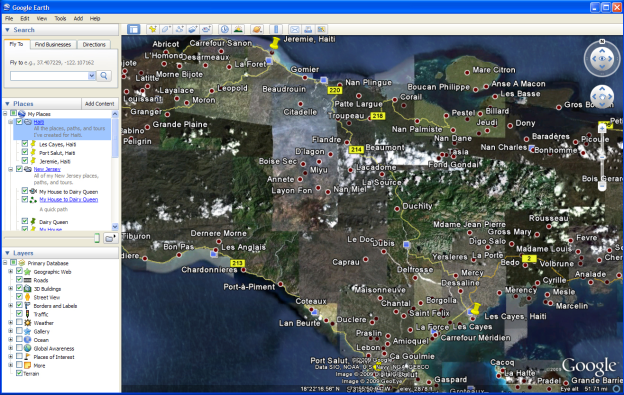Viewport: 624px width, 395px height.
Task: Expand the Geographic Web layer node
Action: (x=11, y=272)
